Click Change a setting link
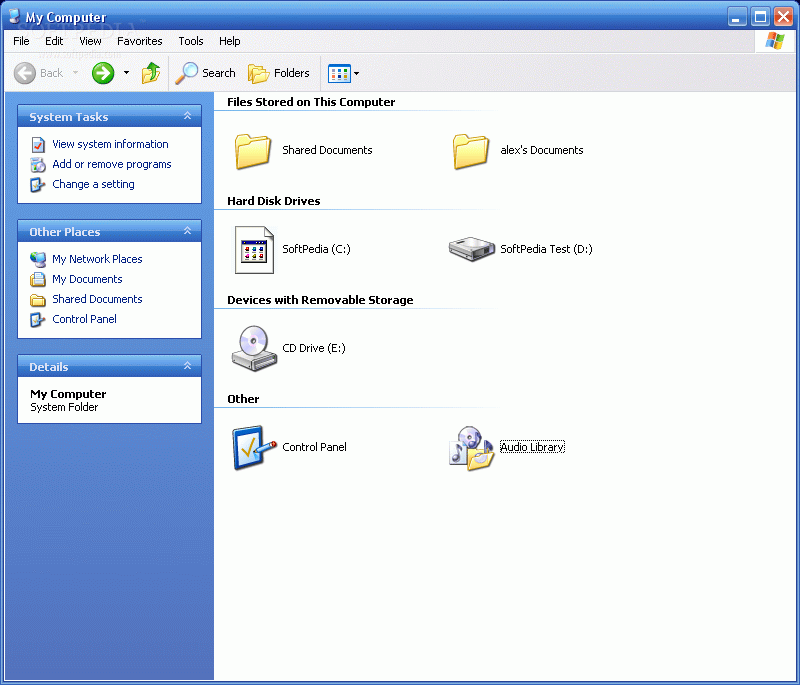Viewport: 800px width, 685px height. click(x=93, y=184)
